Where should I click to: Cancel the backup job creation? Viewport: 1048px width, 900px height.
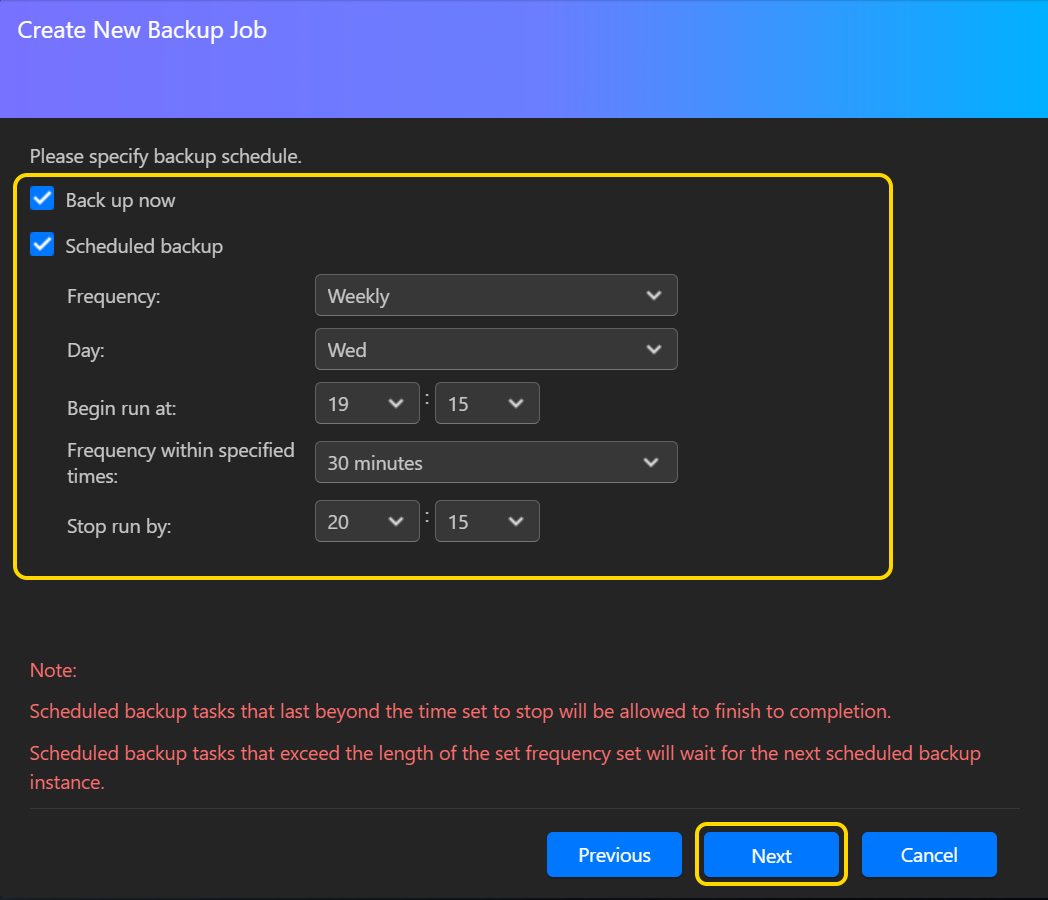point(929,855)
